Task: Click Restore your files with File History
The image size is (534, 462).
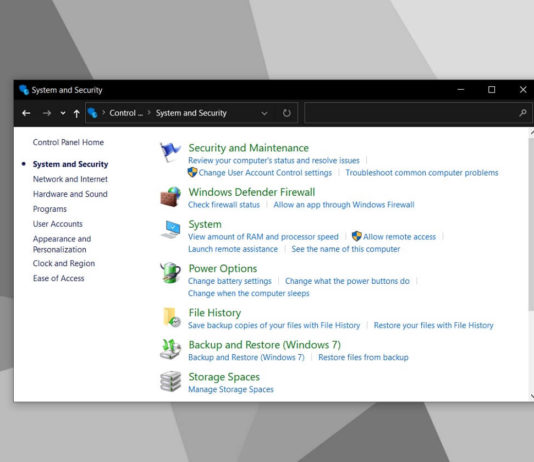Action: click(x=434, y=325)
